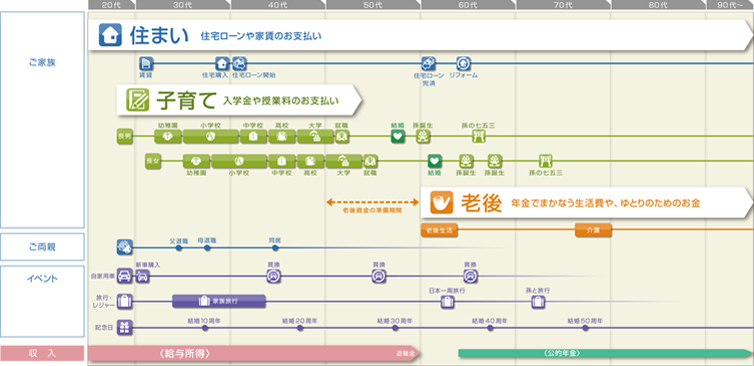The image size is (754, 366).
Task: Click the 老後 orange teacup icon
Action: coord(441,202)
